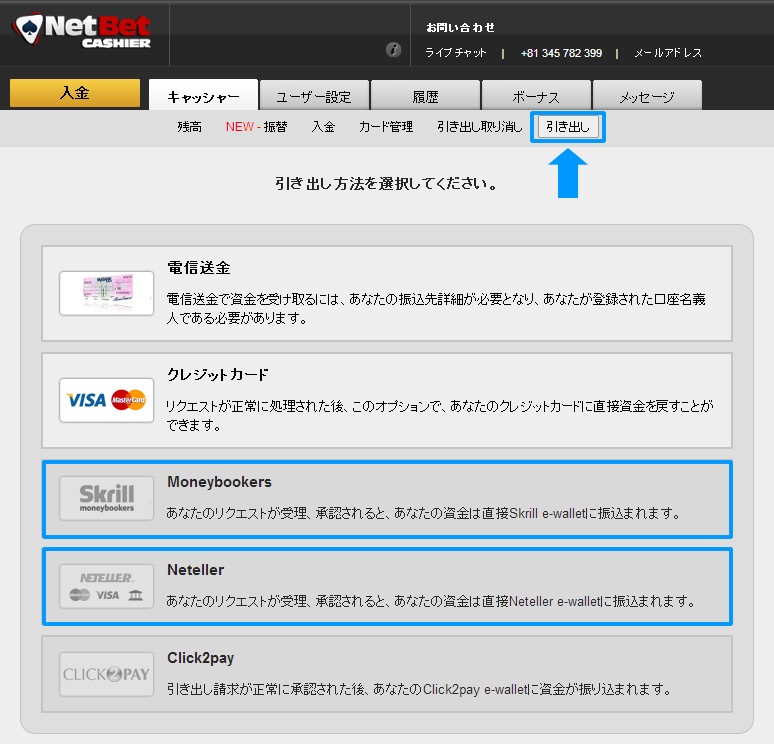Screen dimensions: 774x744
Task: Click the Visa MasterCard logo
Action: [107, 400]
